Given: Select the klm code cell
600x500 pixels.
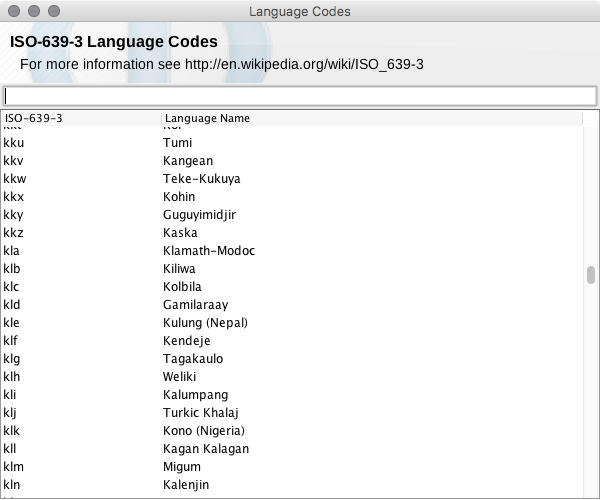Looking at the screenshot, I should point(14,466).
